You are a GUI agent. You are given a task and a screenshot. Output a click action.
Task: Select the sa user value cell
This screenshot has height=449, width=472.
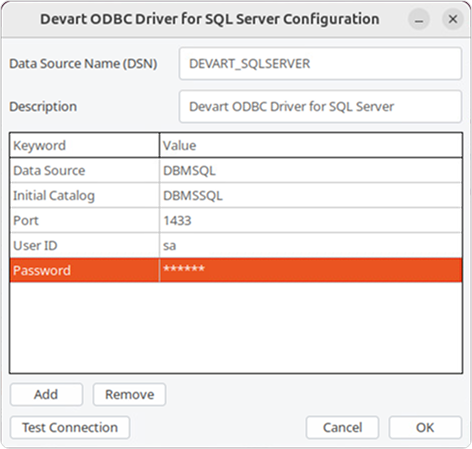click(x=311, y=245)
